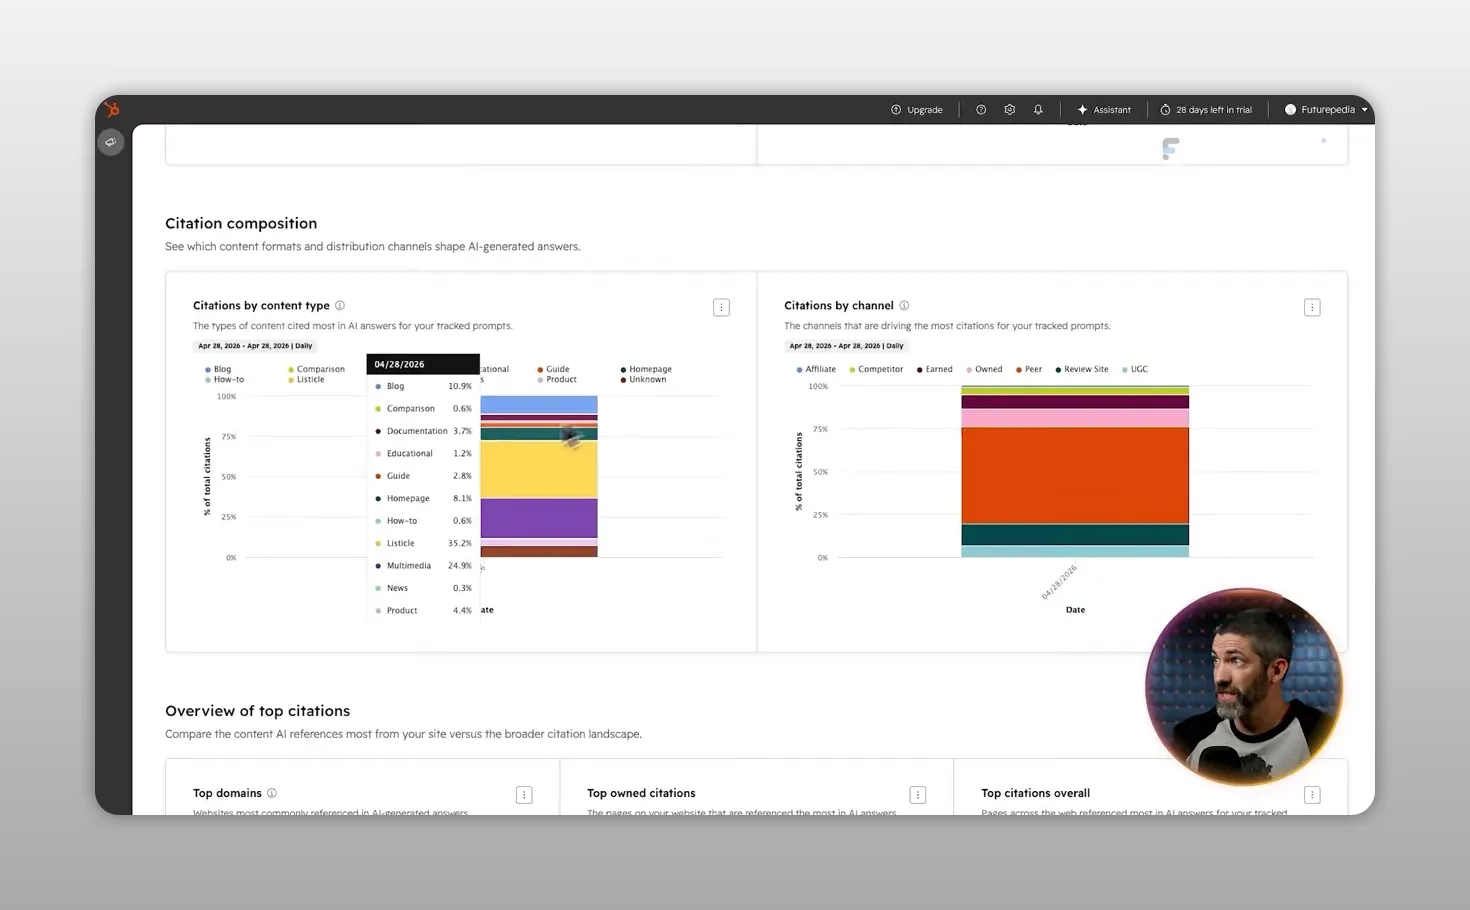Screen dimensions: 1470x910
Task: Toggle the UGC channel legend
Action: tap(1135, 369)
